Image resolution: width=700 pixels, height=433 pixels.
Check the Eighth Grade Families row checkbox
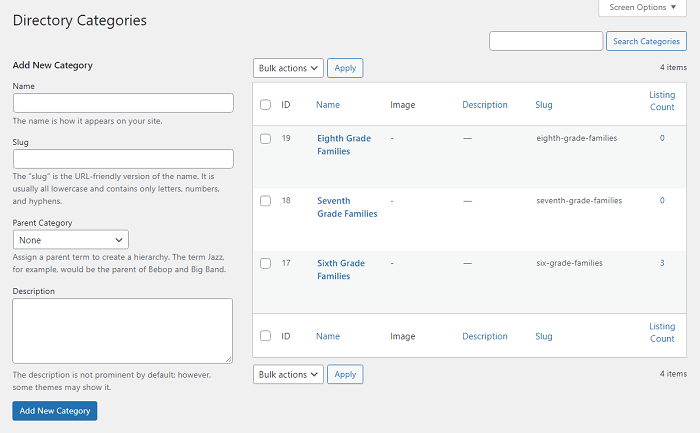[x=265, y=138]
